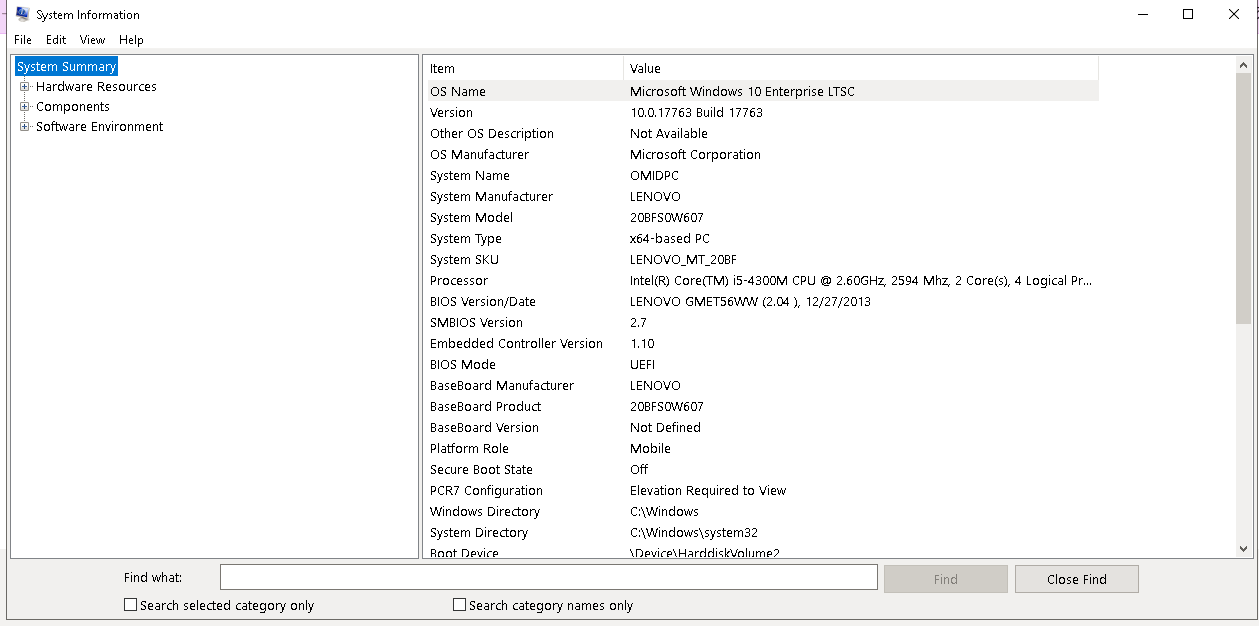Click the value Microsoft Windows 10 Enterprise LTSC

(742, 92)
